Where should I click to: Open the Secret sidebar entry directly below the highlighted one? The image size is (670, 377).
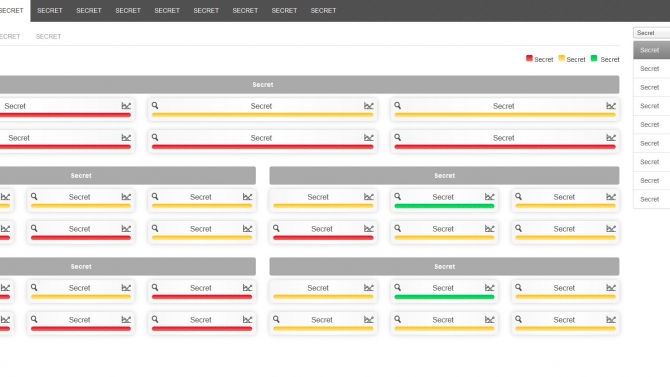click(652, 68)
